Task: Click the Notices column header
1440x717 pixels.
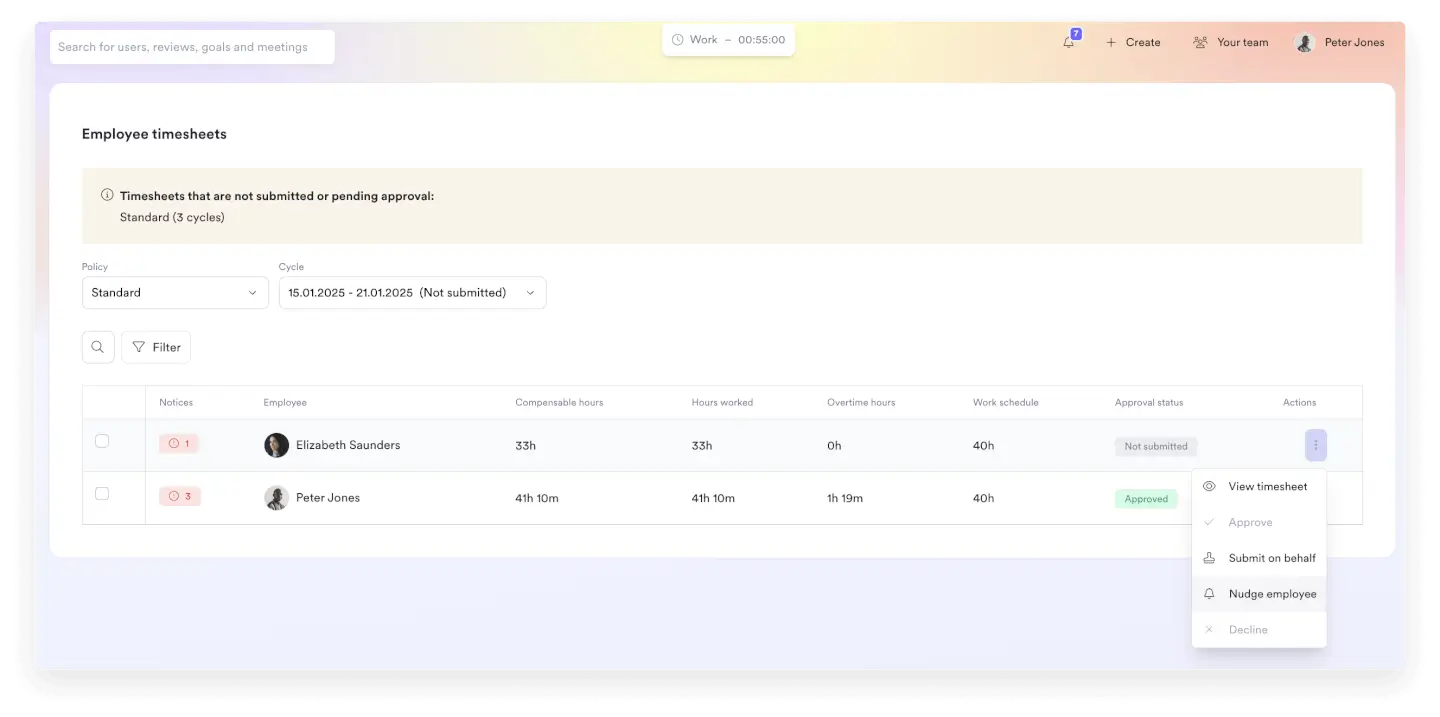Action: tap(176, 403)
